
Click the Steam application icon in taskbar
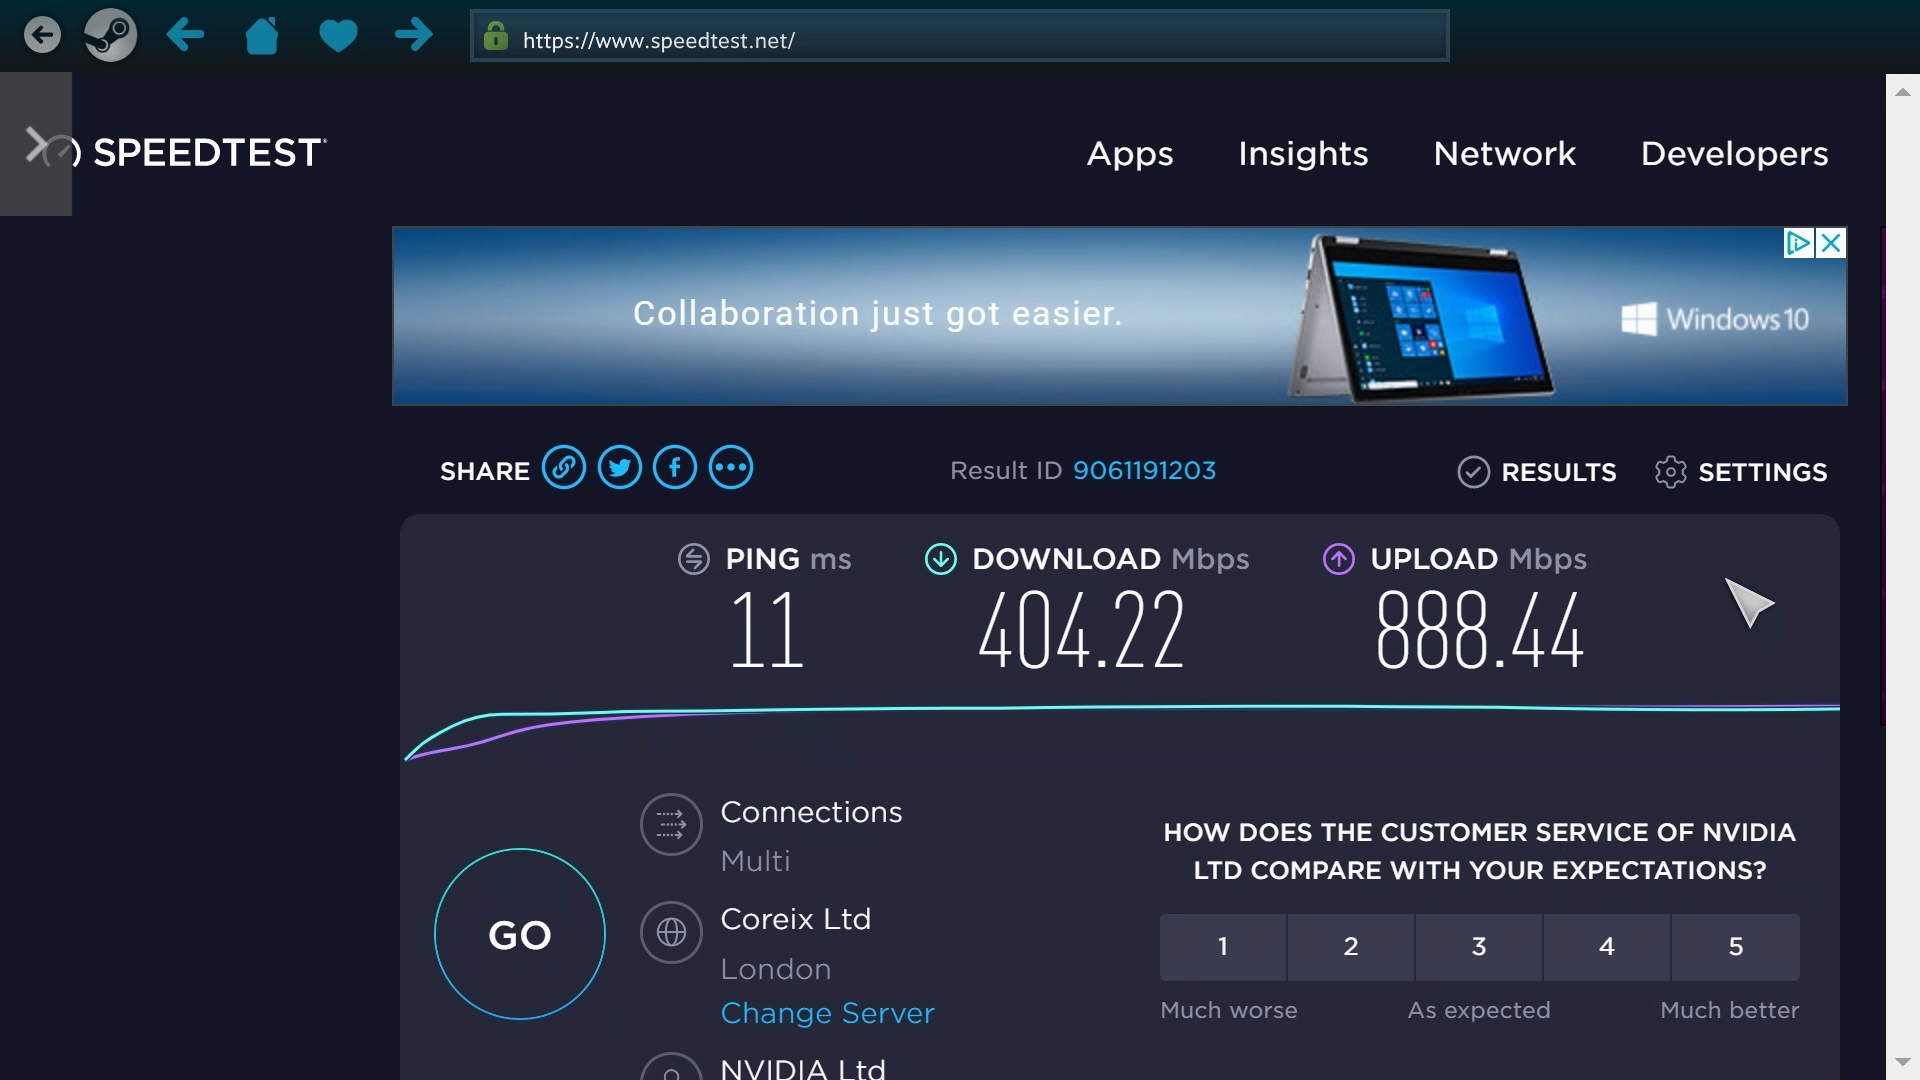(109, 34)
